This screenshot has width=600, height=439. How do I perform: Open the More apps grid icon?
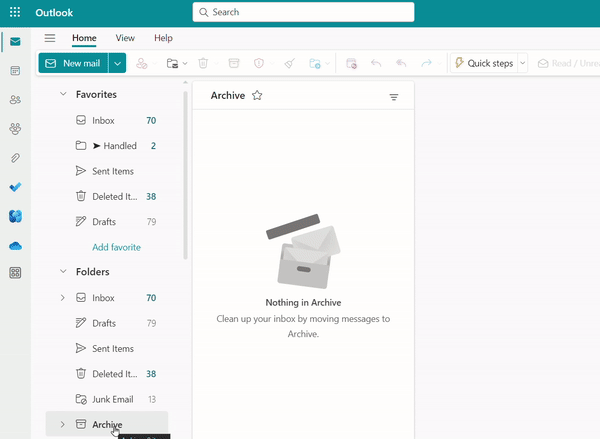click(15, 273)
